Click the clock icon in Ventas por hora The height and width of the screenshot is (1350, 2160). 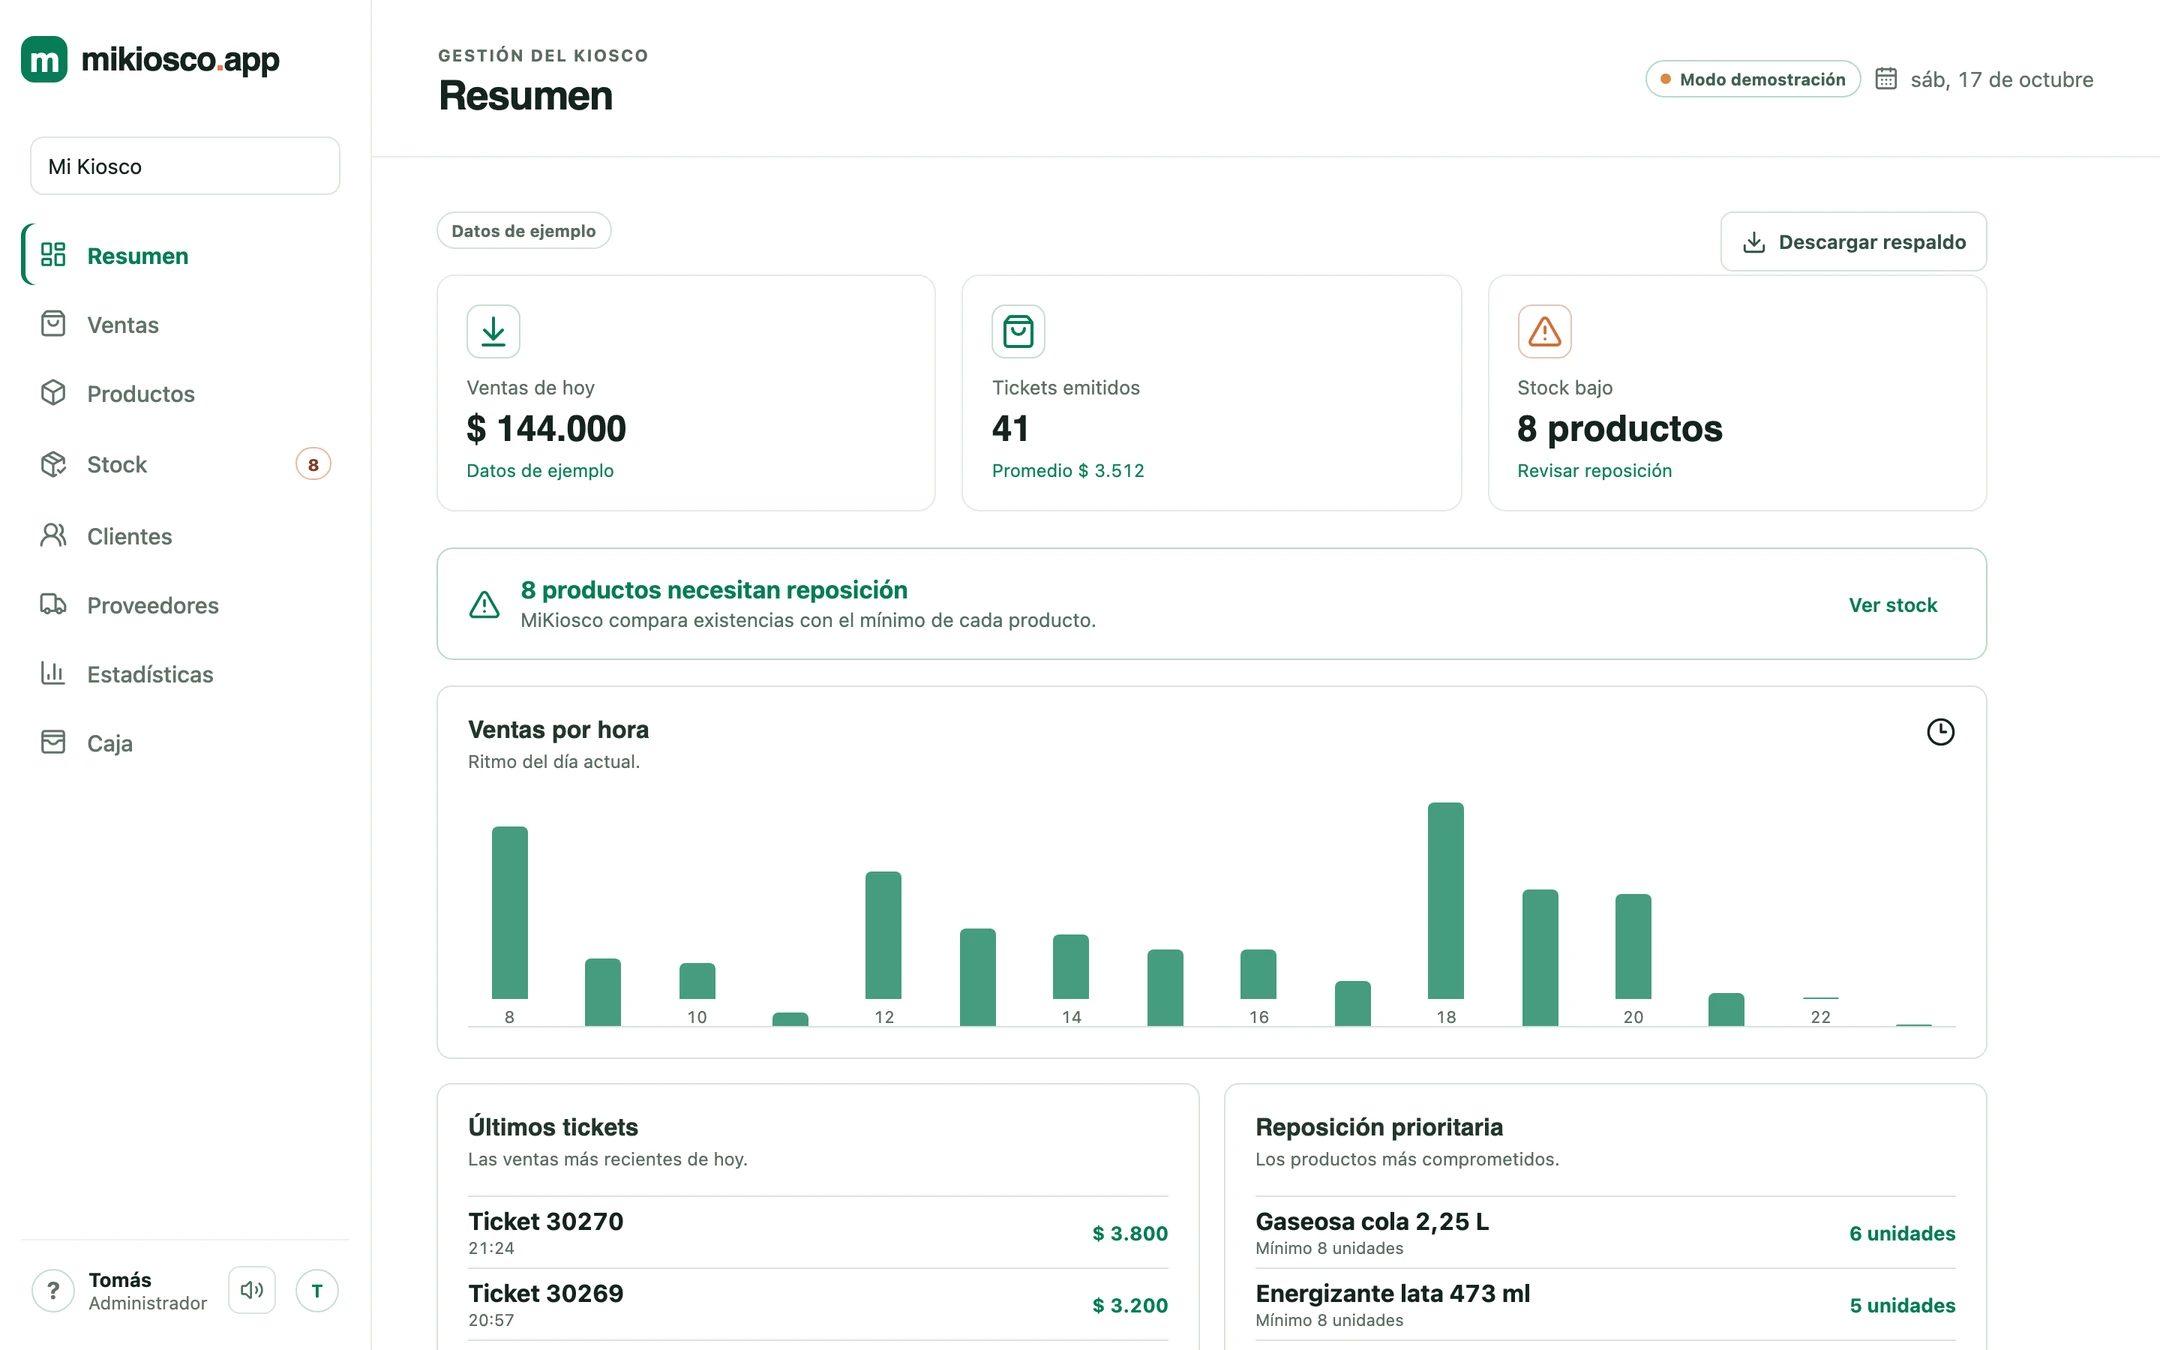1940,732
